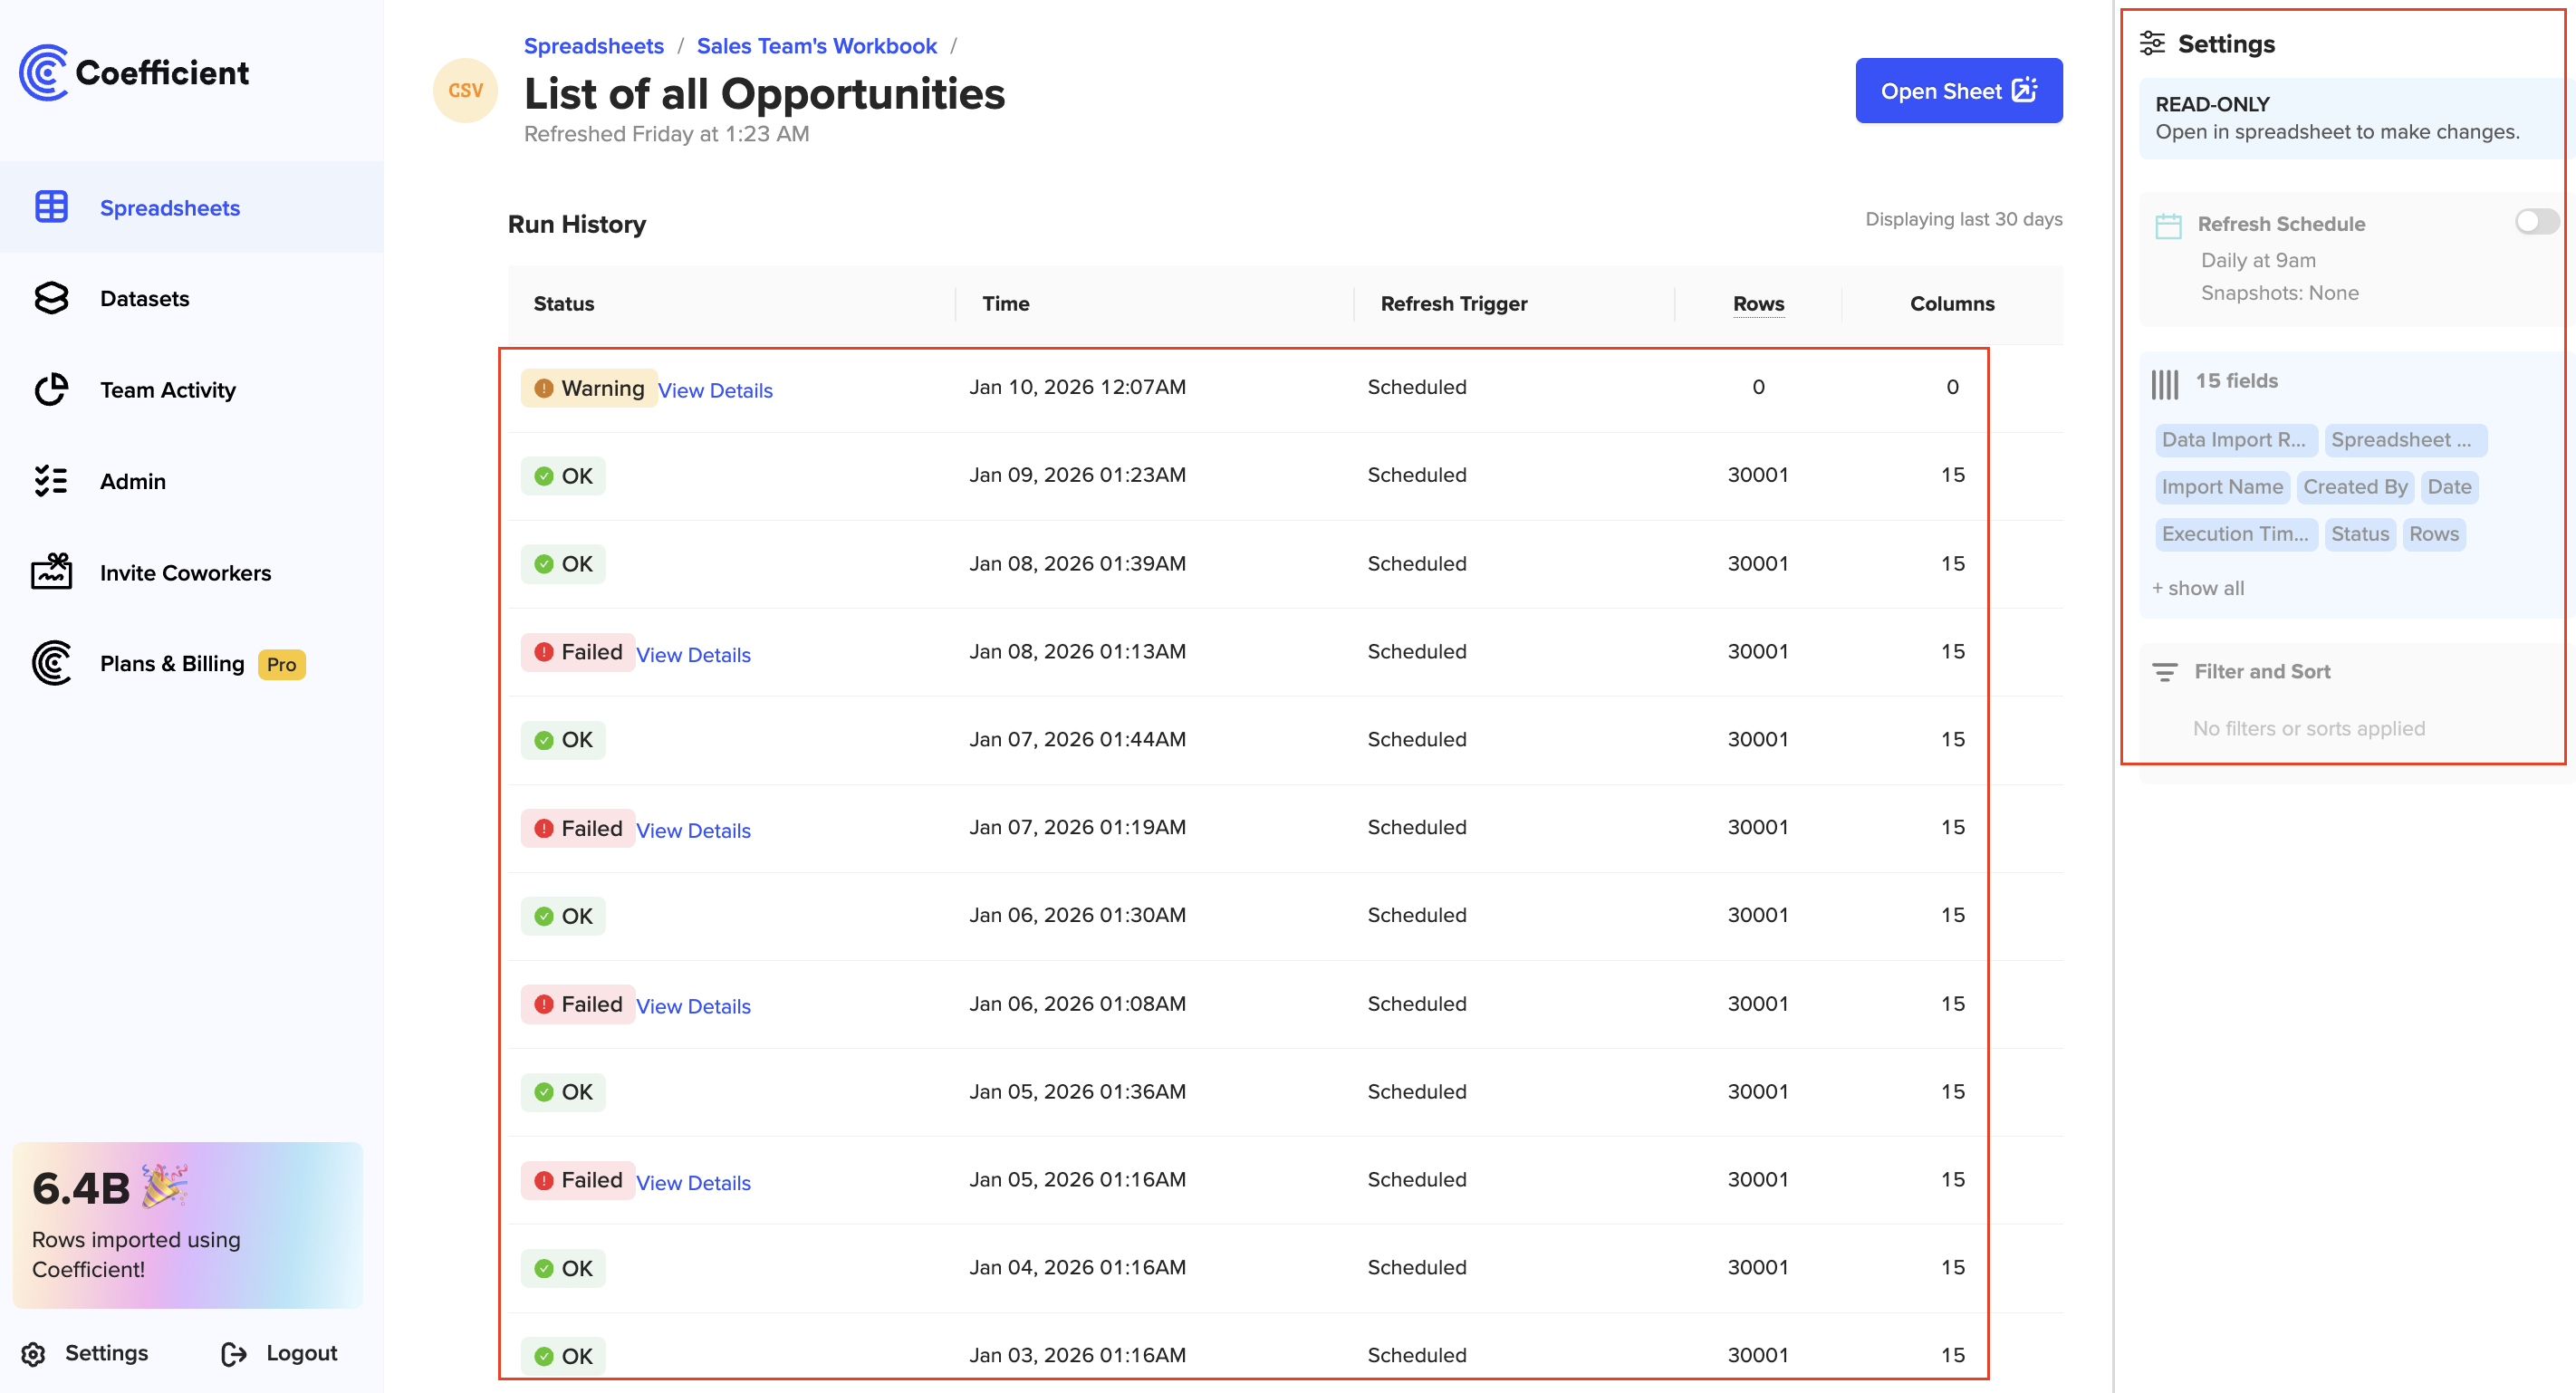Image resolution: width=2576 pixels, height=1393 pixels.
Task: Click the Logout arrow icon
Action: click(x=234, y=1353)
